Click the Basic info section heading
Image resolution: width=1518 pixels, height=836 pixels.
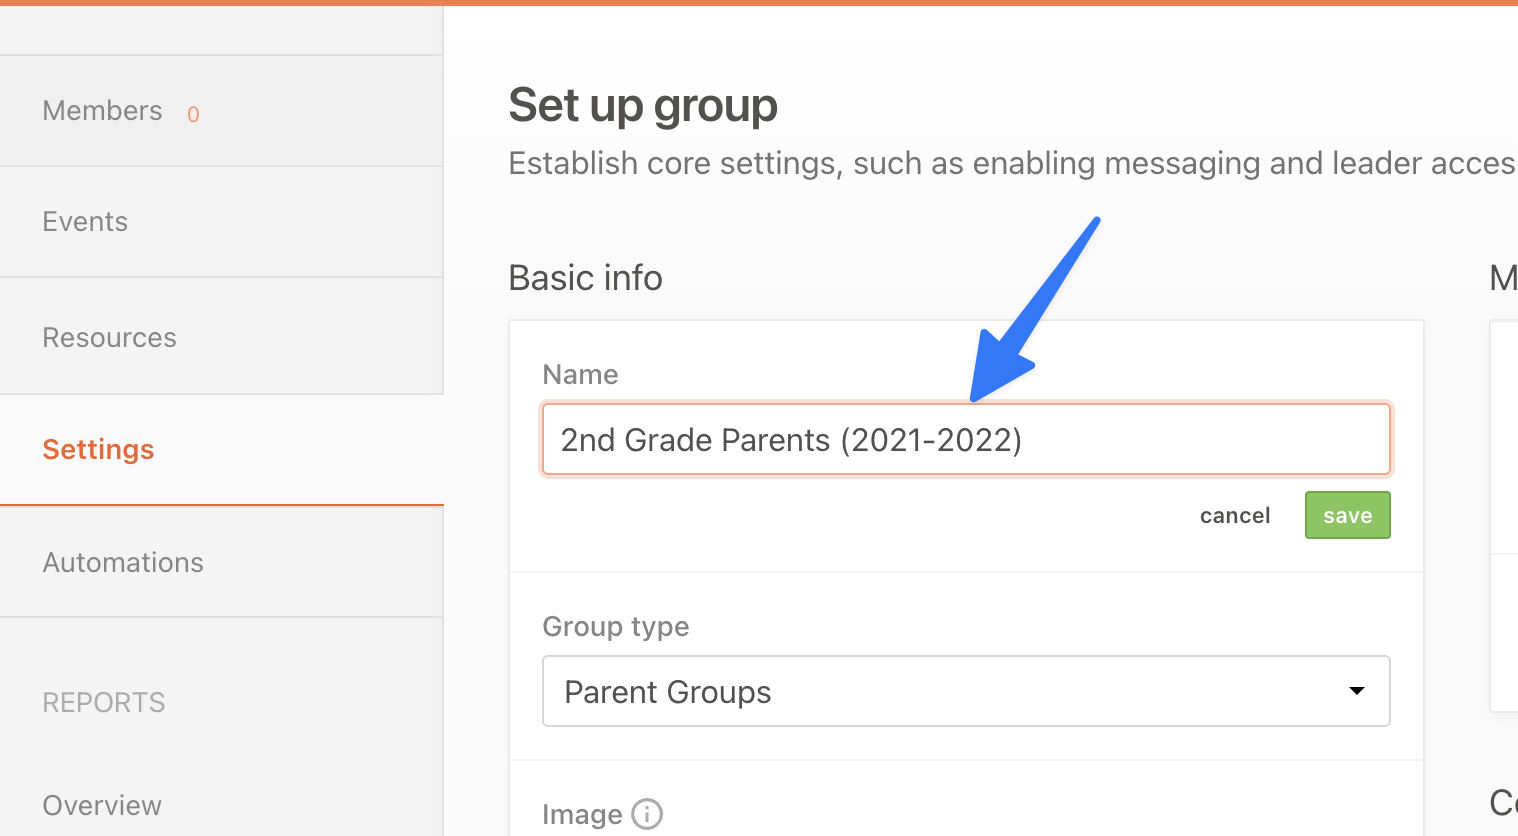pos(585,277)
